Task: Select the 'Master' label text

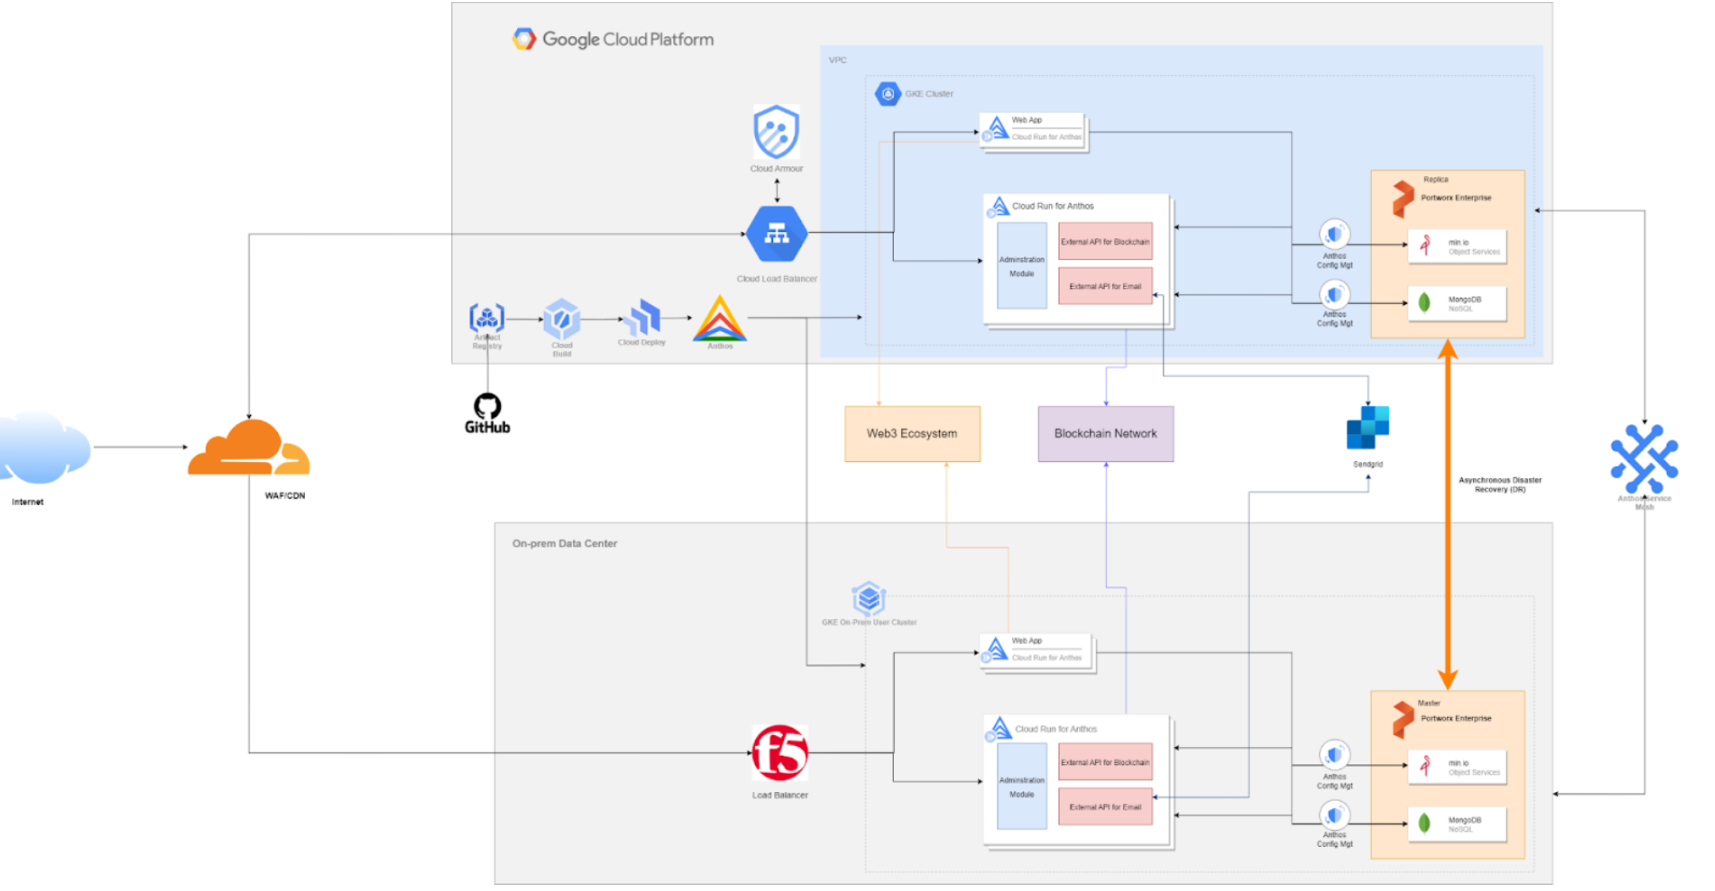Action: (1430, 703)
